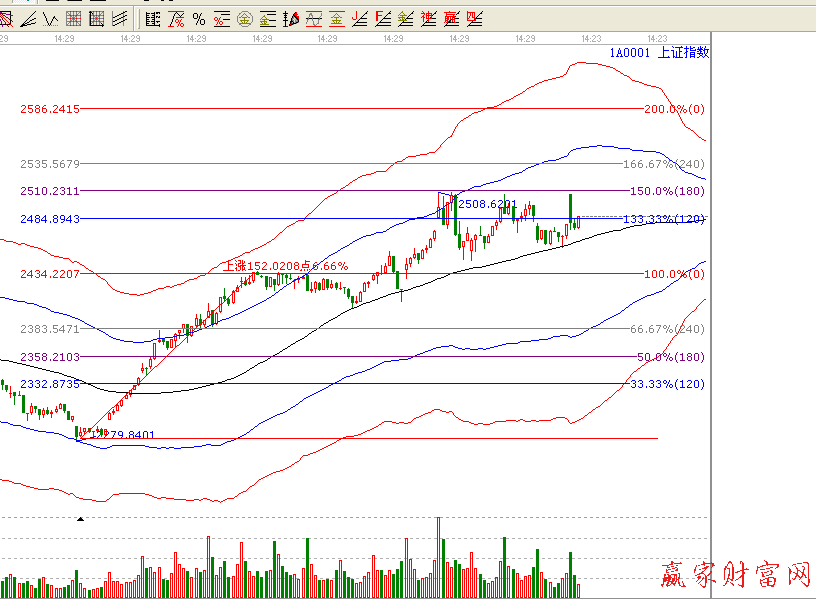Click the red 四 line tool icon

[473, 19]
